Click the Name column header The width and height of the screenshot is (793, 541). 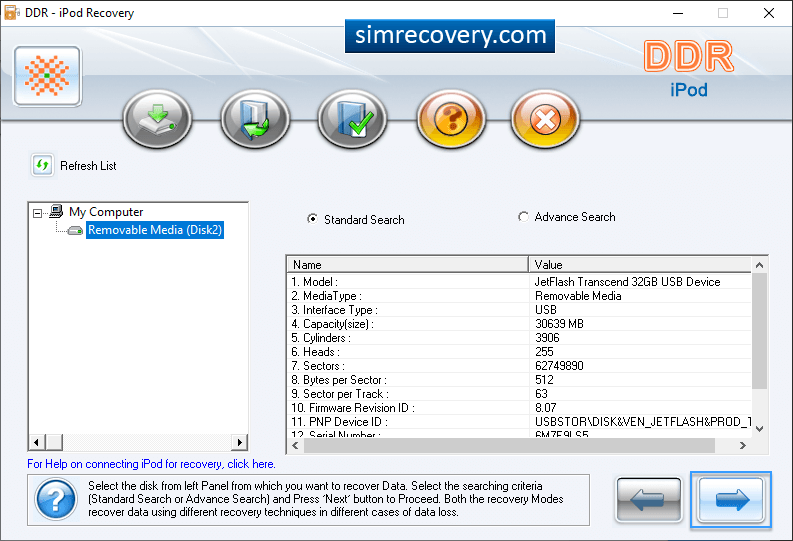coord(408,264)
